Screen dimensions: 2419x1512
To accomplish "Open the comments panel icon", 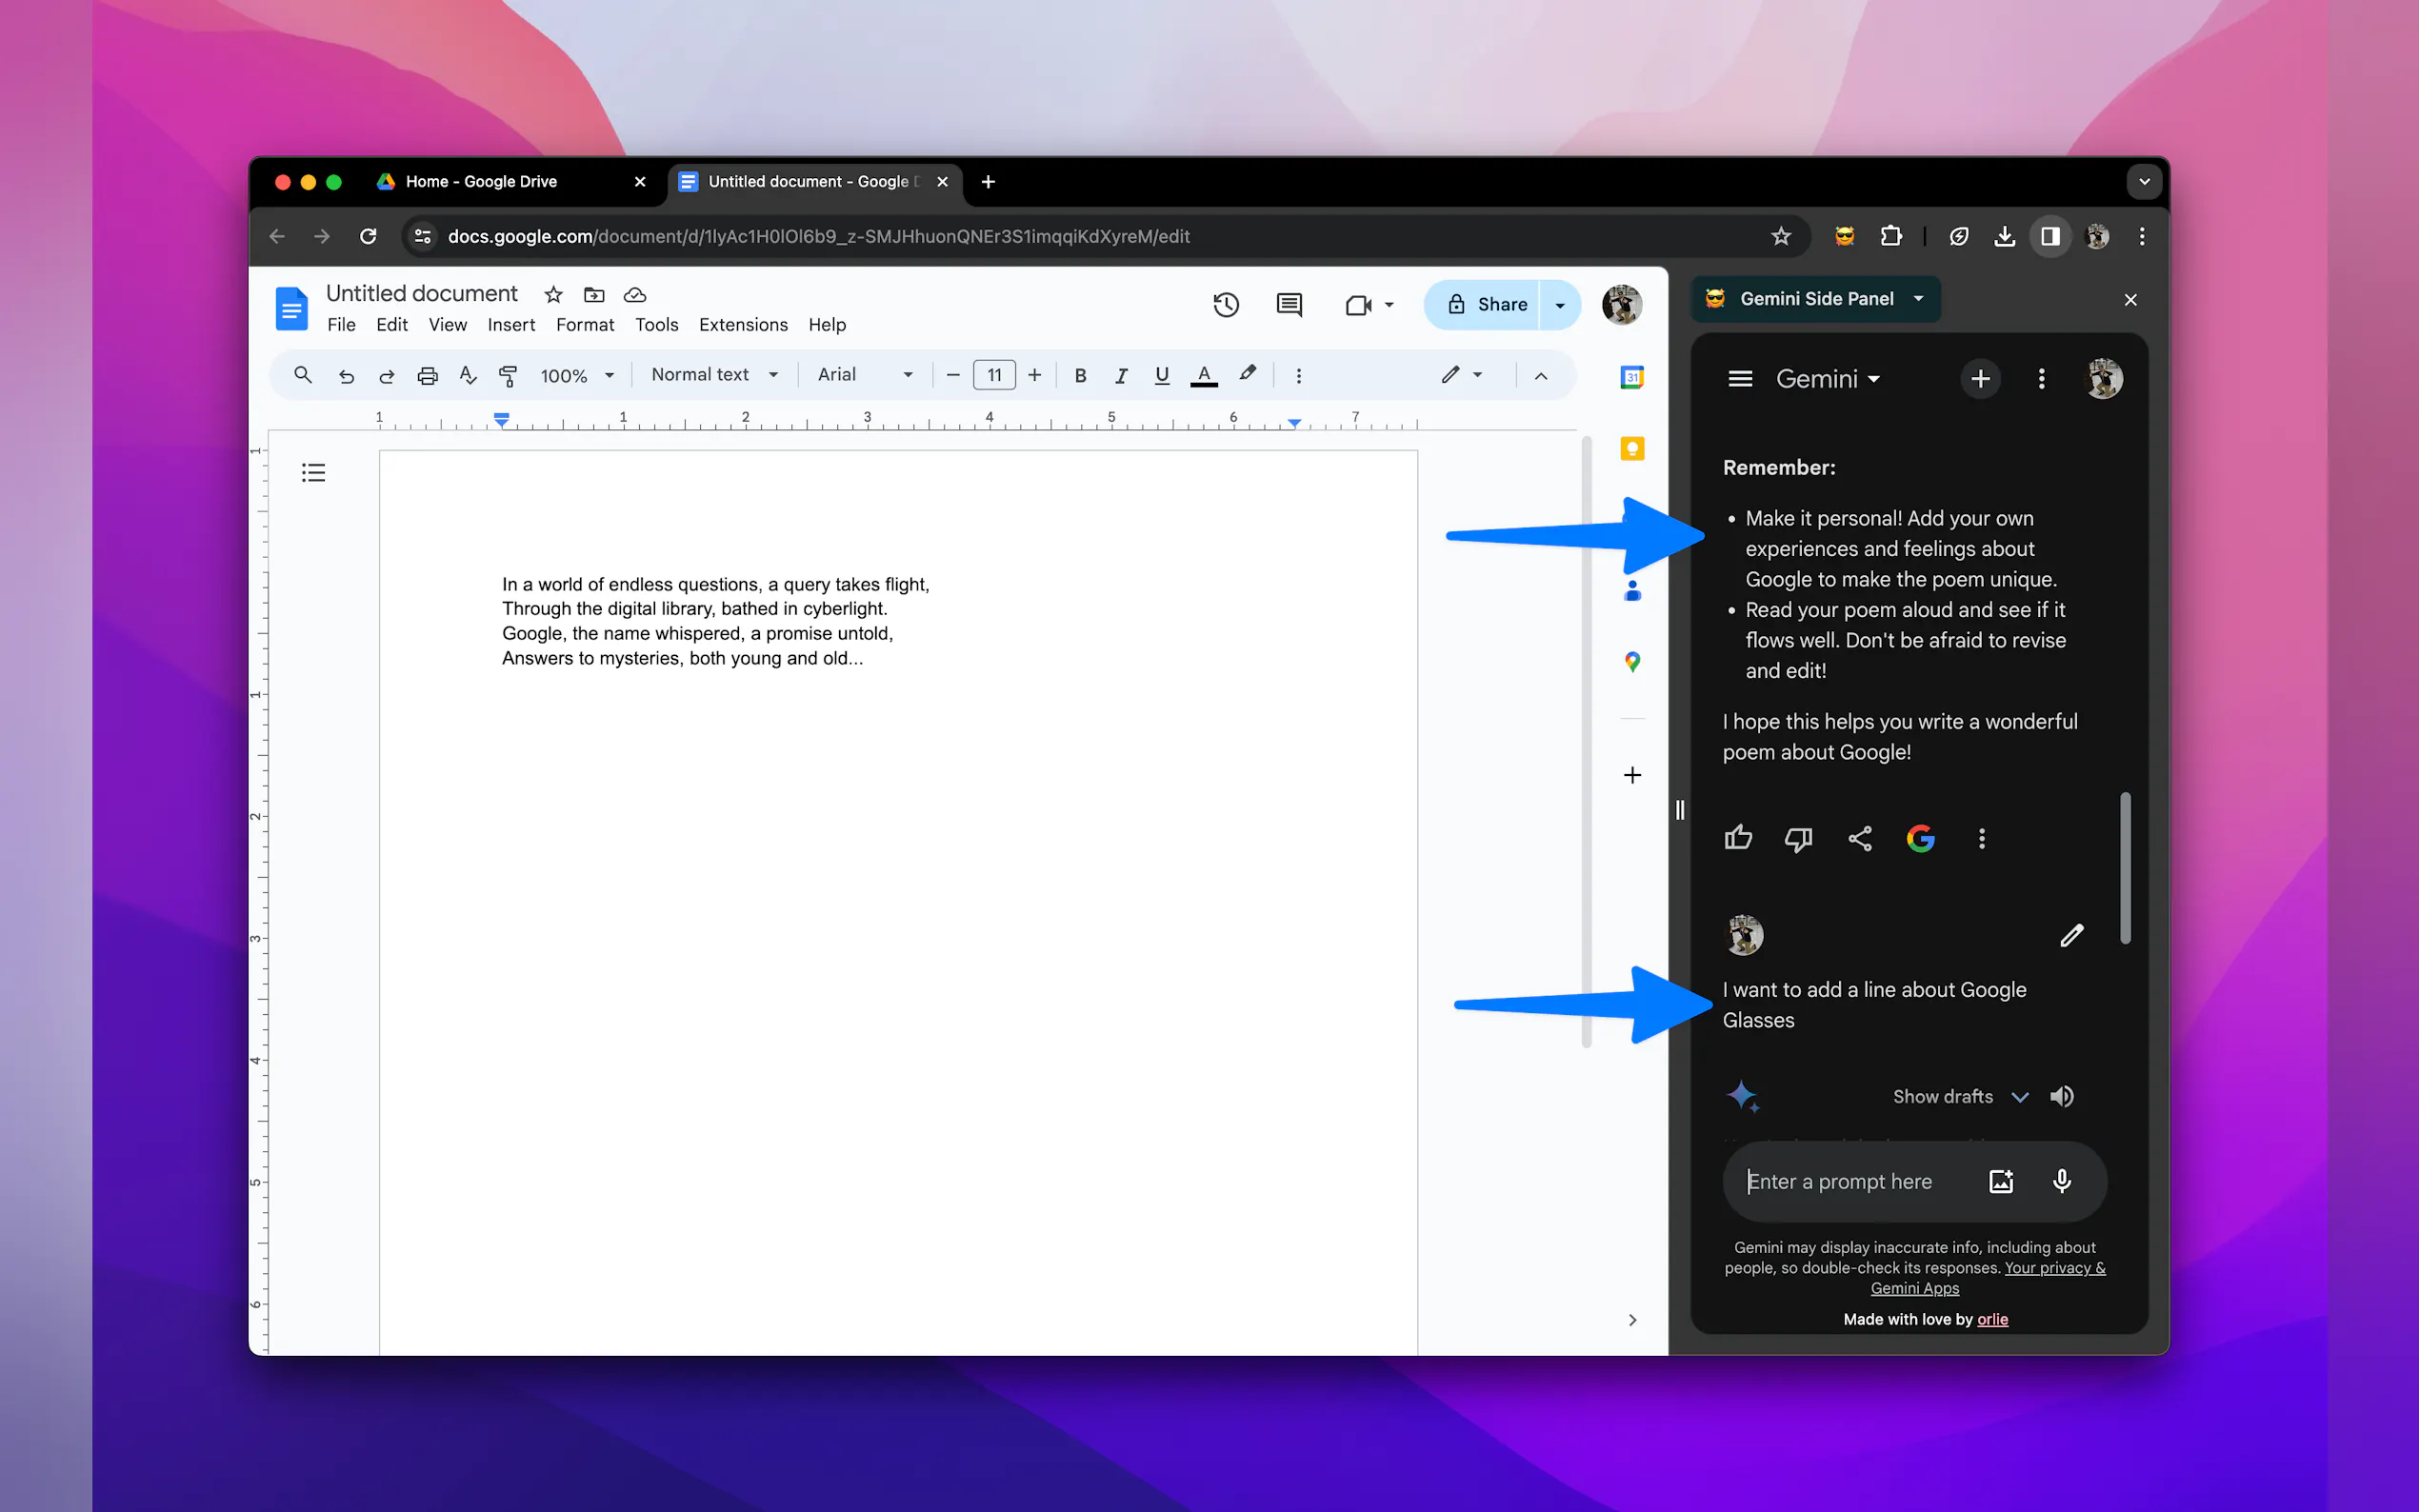I will tap(1289, 305).
